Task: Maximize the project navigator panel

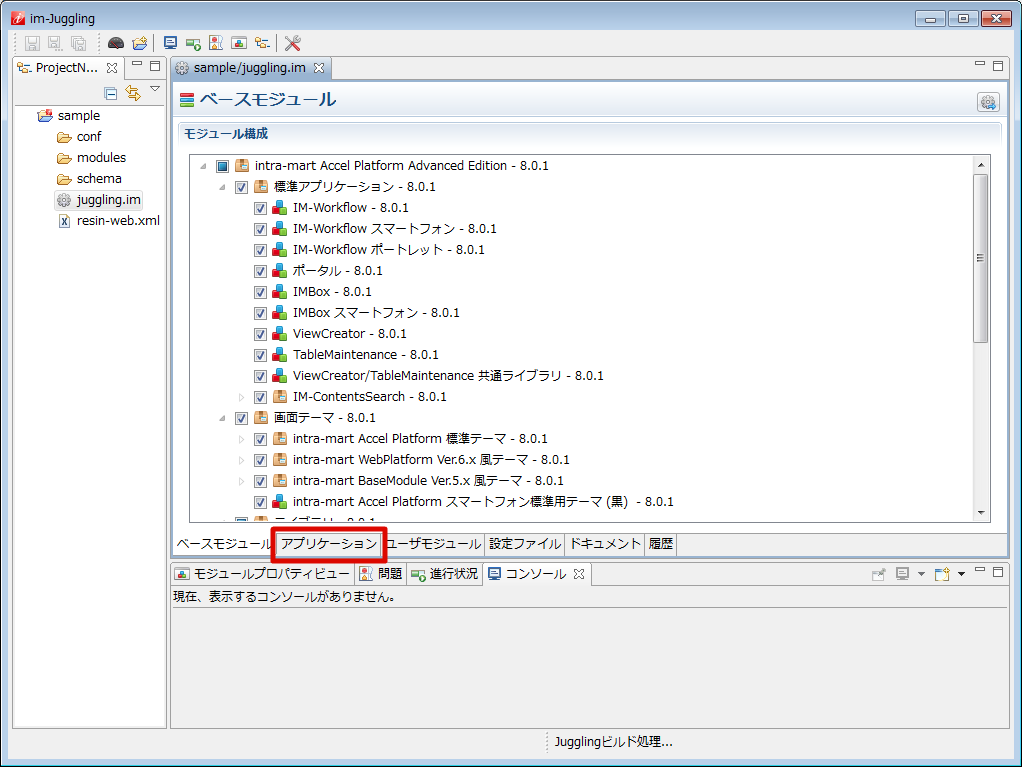Action: click(x=155, y=65)
